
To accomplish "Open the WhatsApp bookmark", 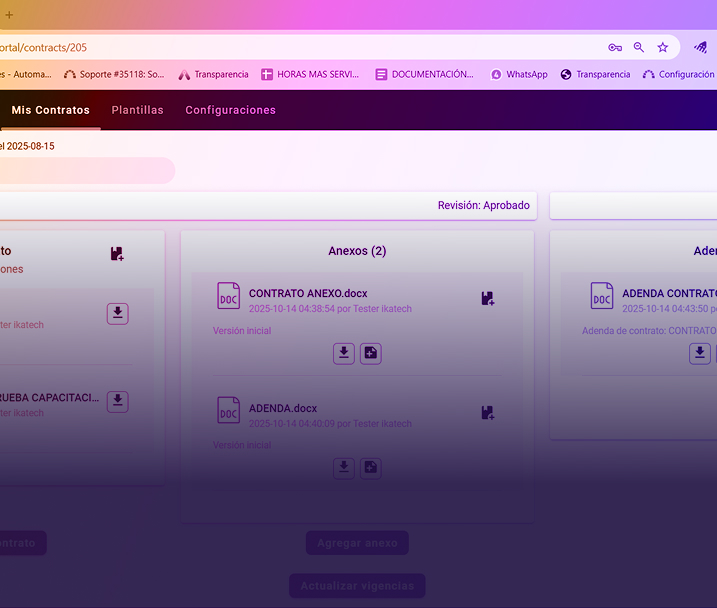I will pos(518,74).
